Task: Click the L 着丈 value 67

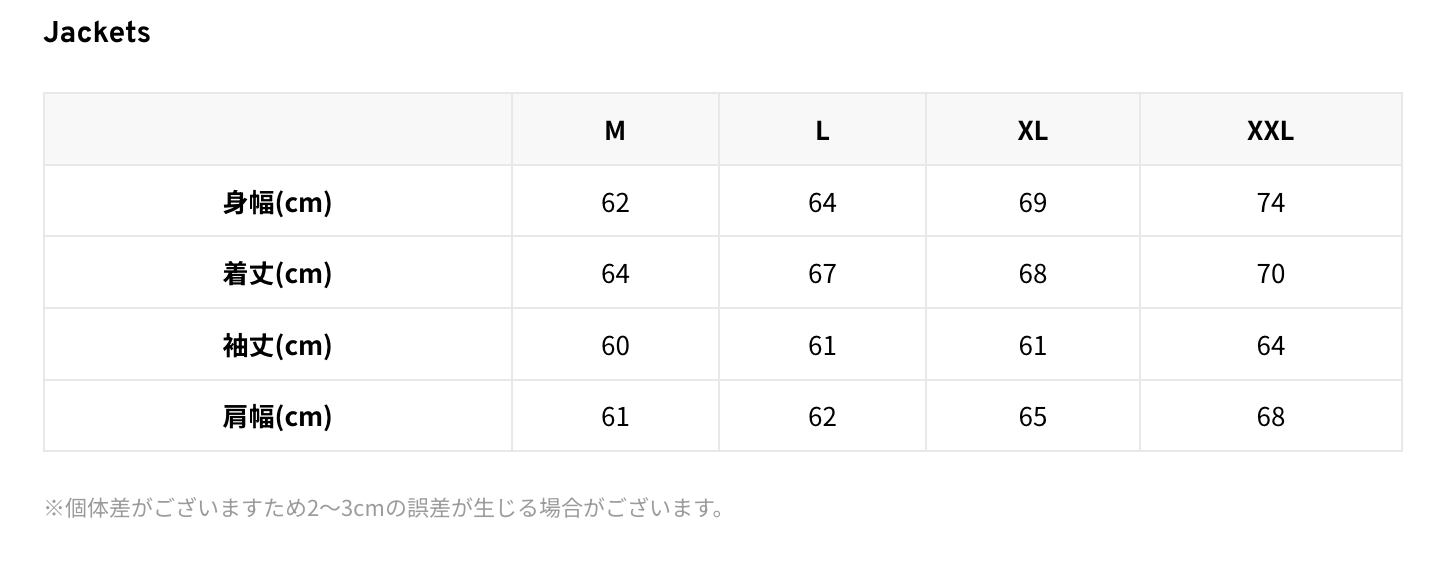Action: point(822,273)
